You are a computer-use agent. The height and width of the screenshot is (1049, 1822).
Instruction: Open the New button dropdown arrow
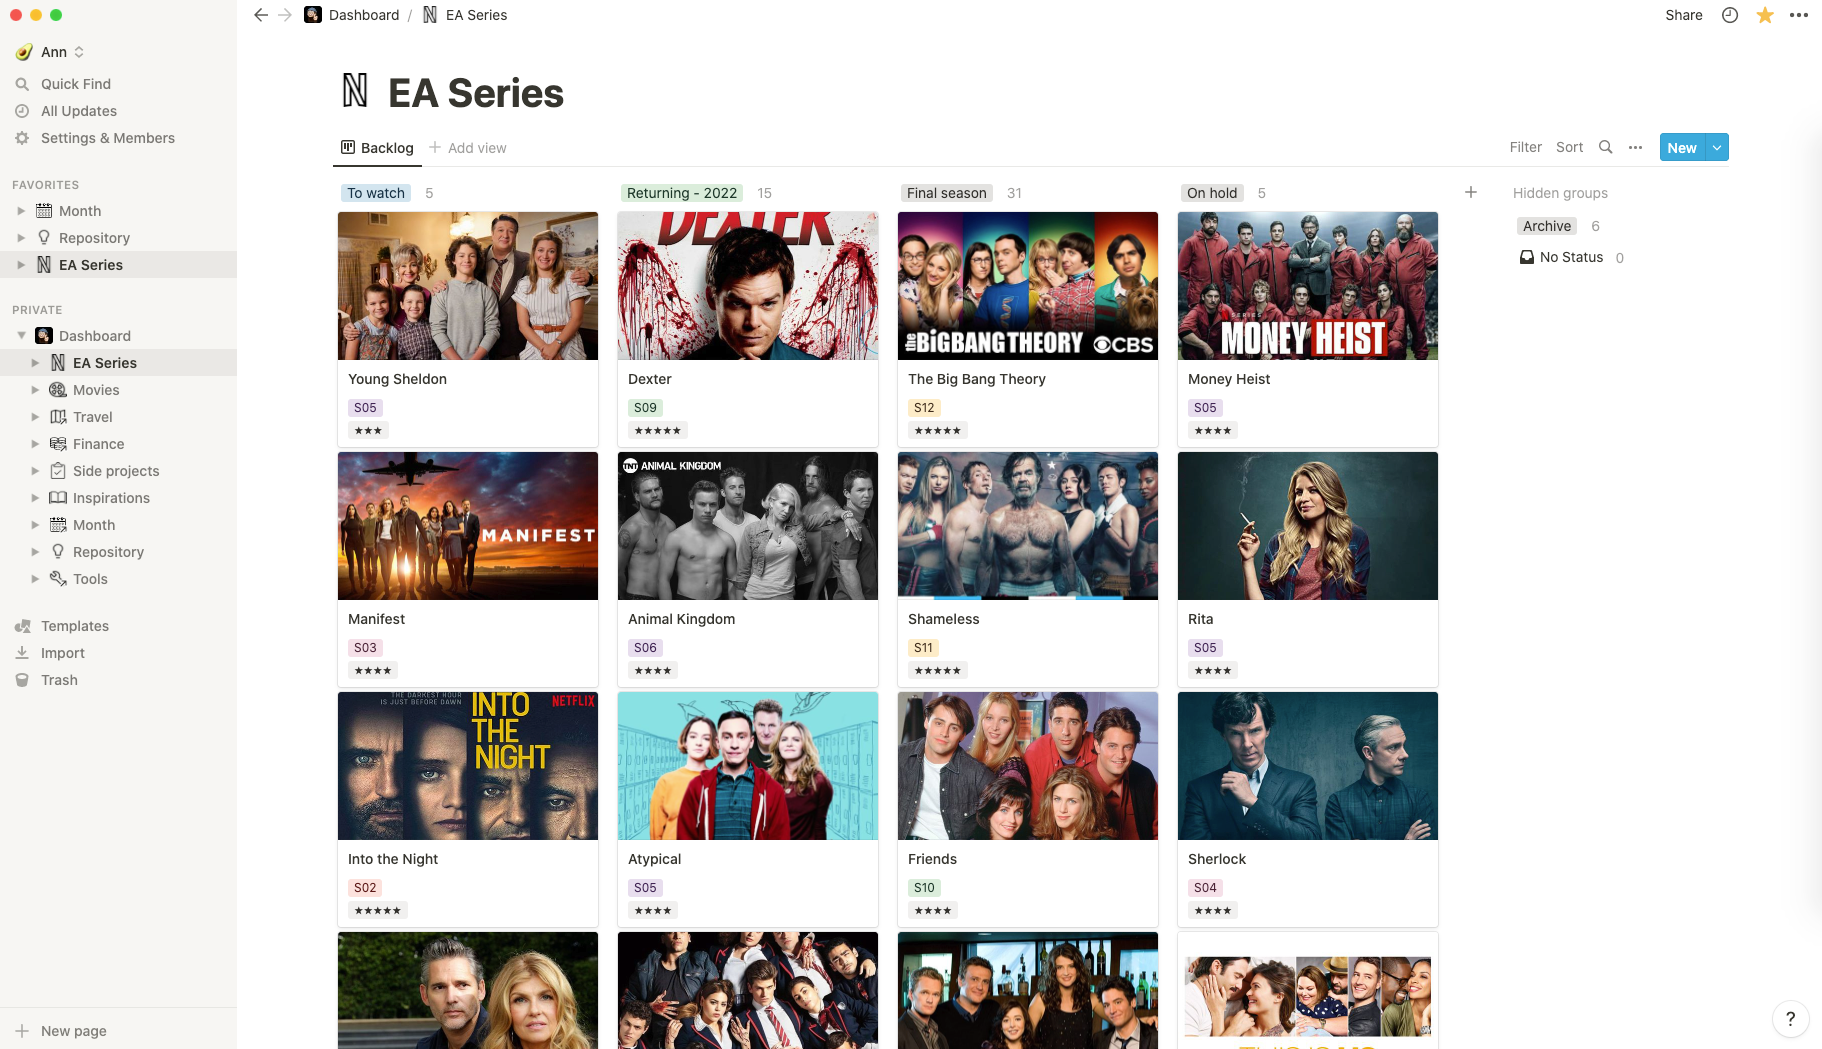[1717, 147]
